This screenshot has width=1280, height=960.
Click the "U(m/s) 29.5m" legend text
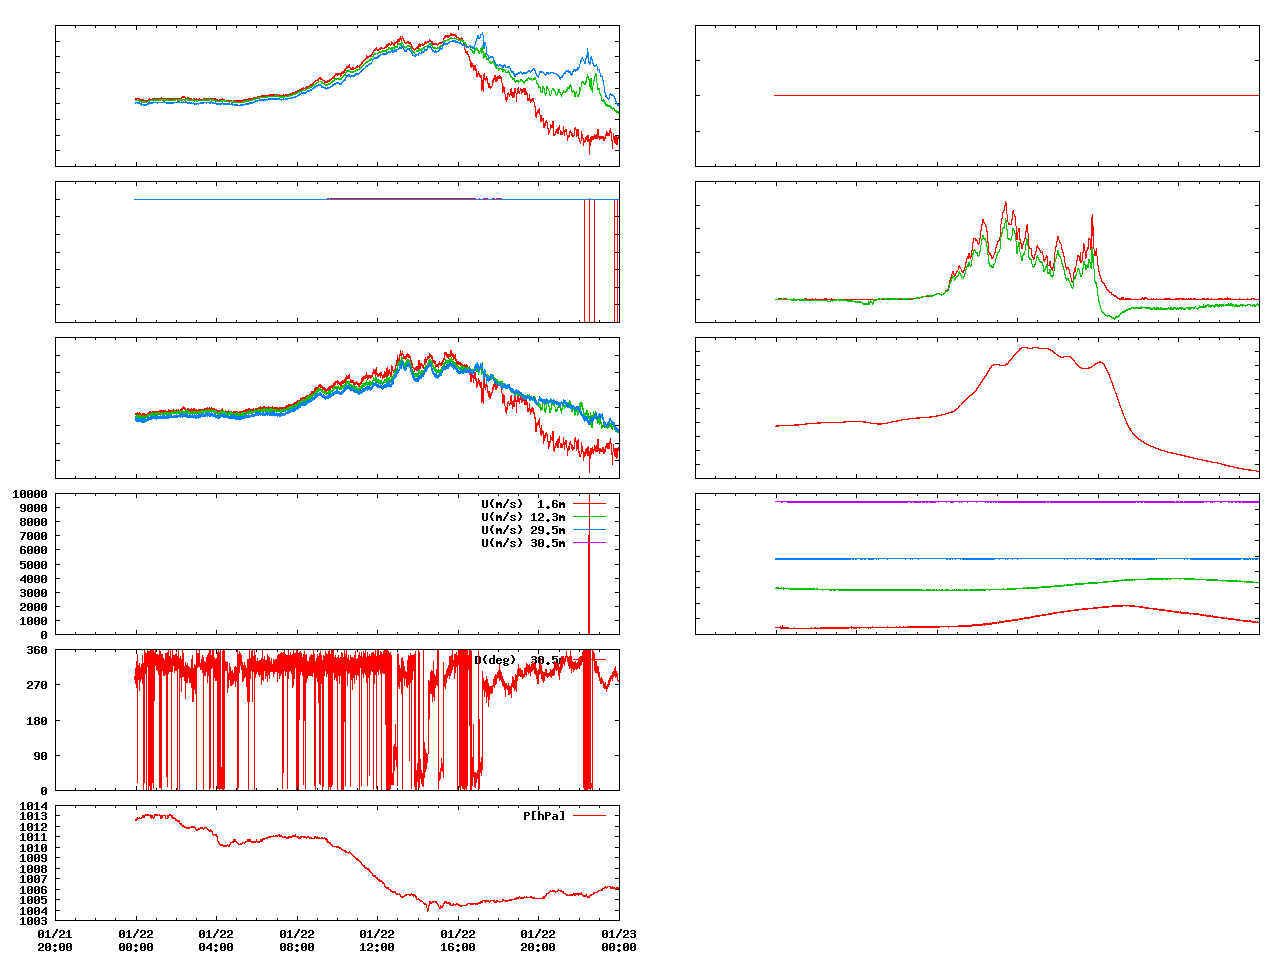click(x=522, y=530)
